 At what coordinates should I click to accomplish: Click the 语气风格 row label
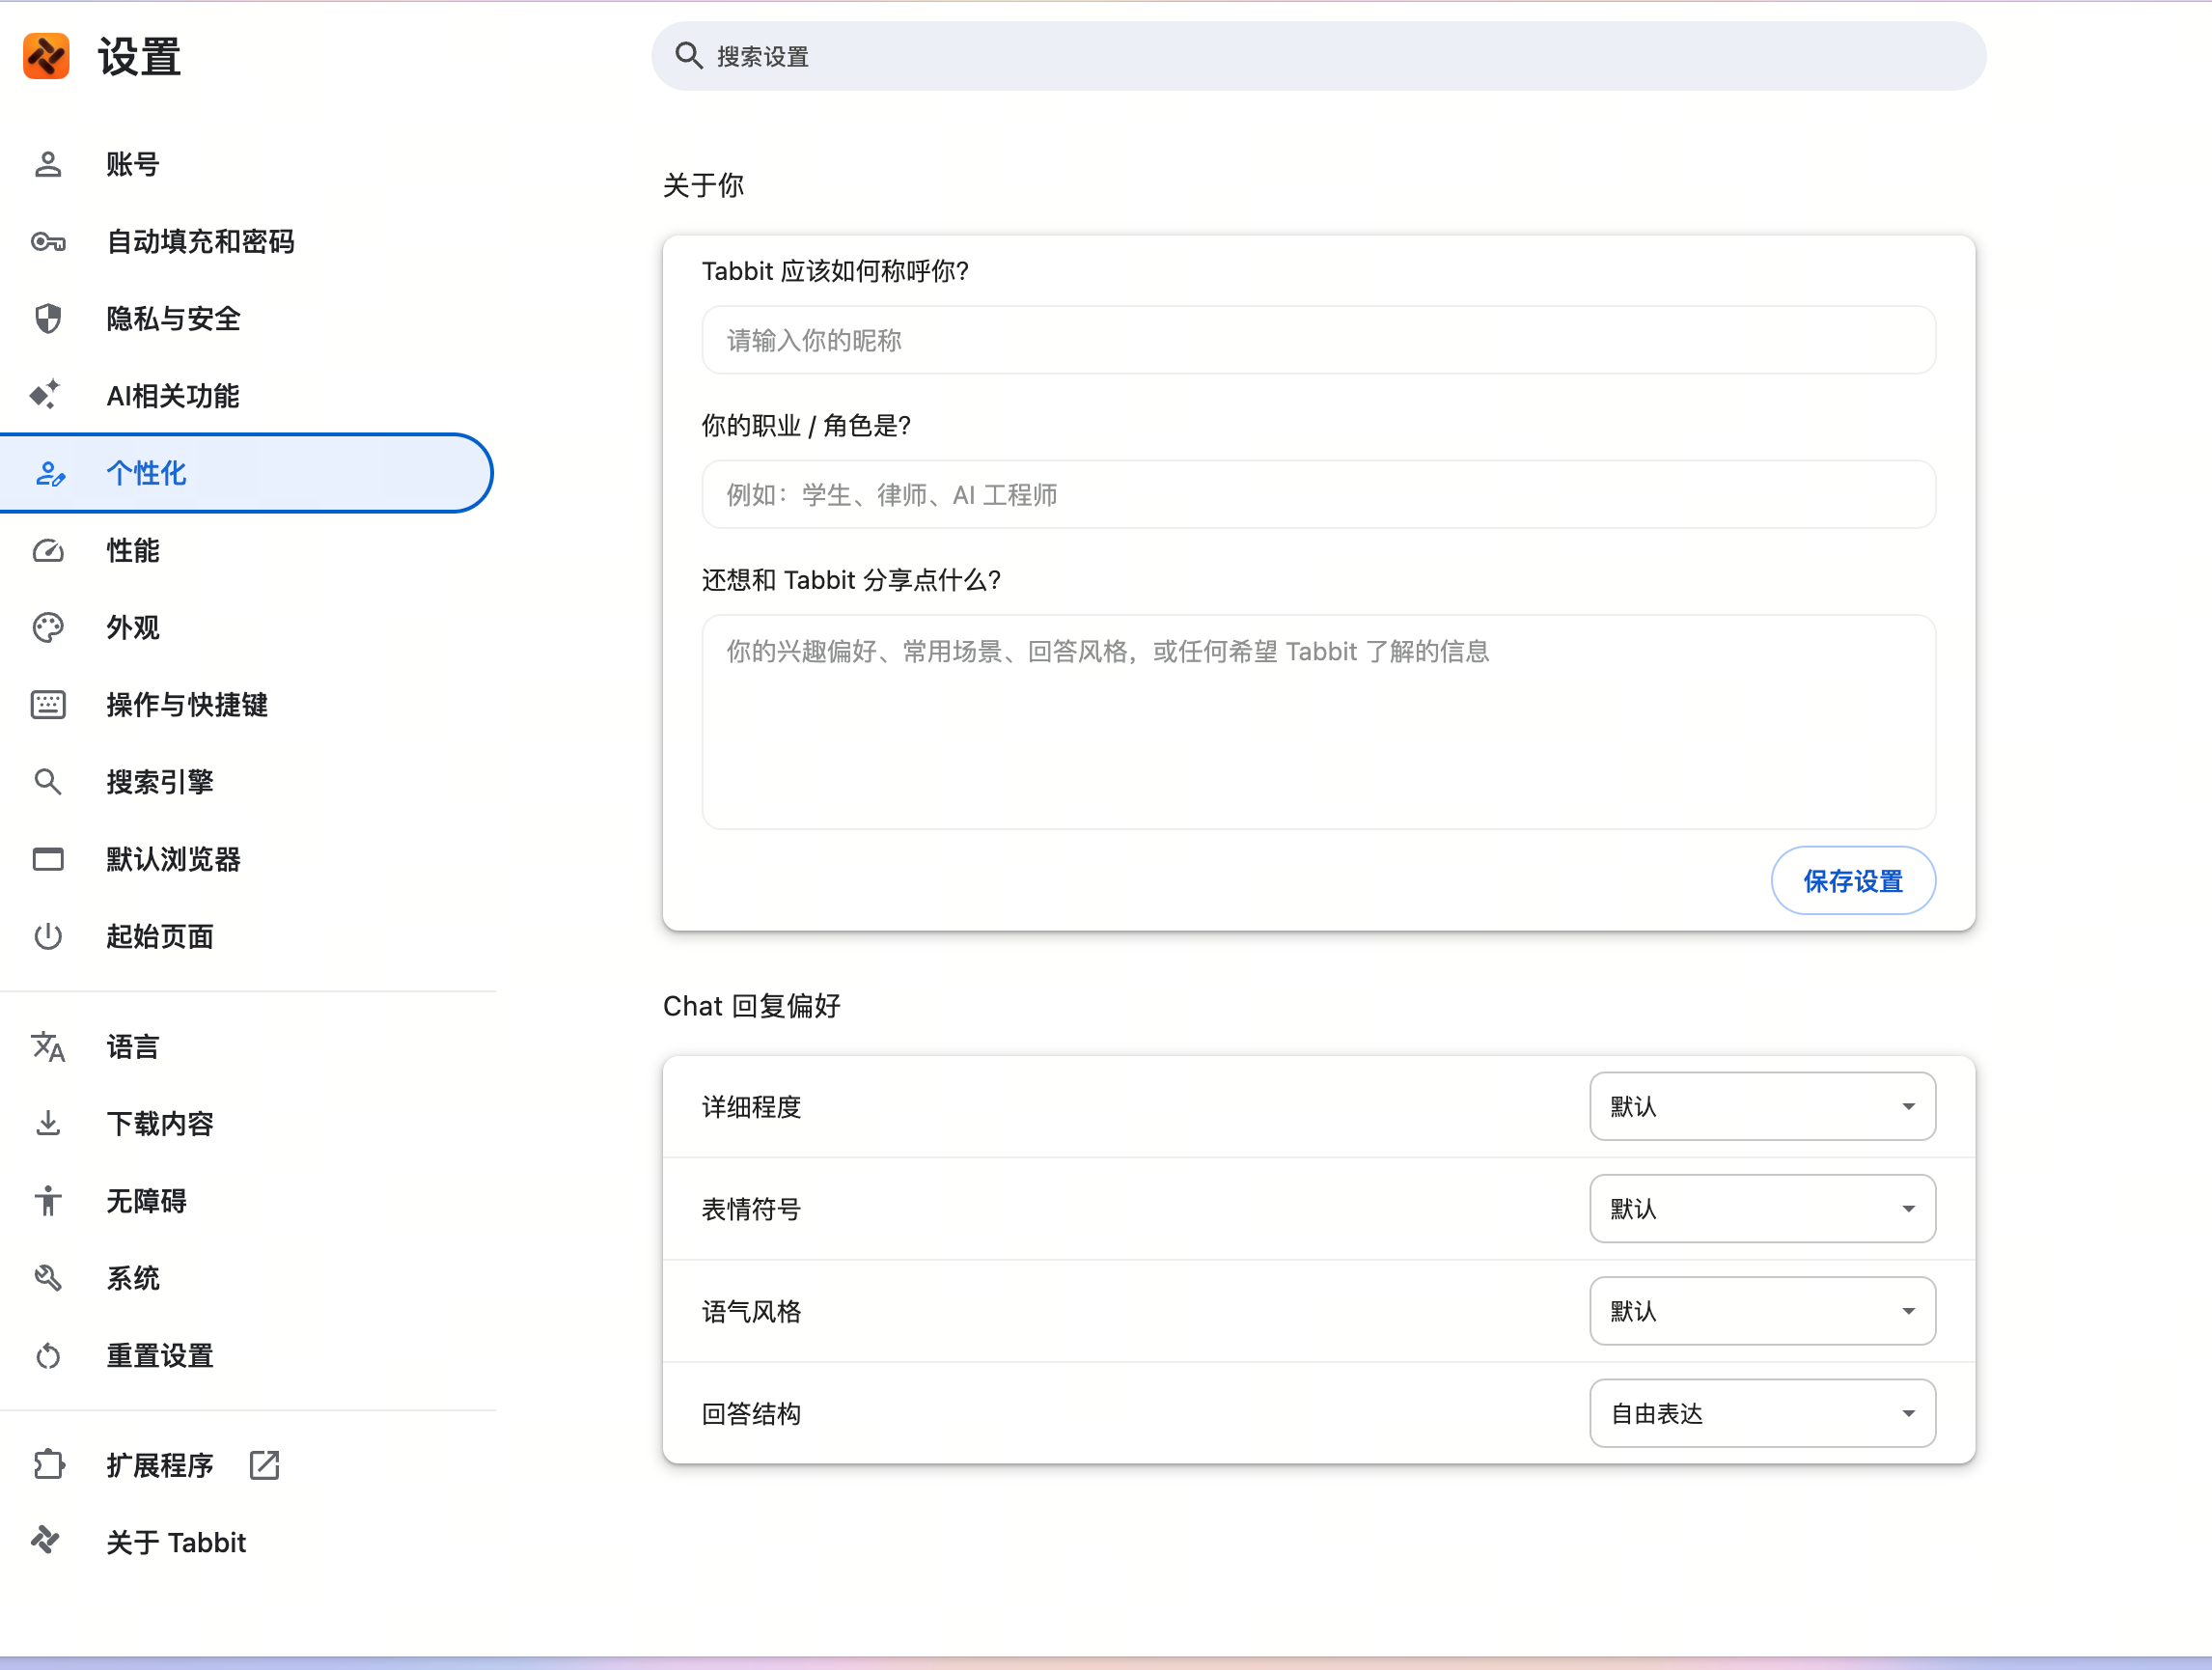coord(751,1311)
